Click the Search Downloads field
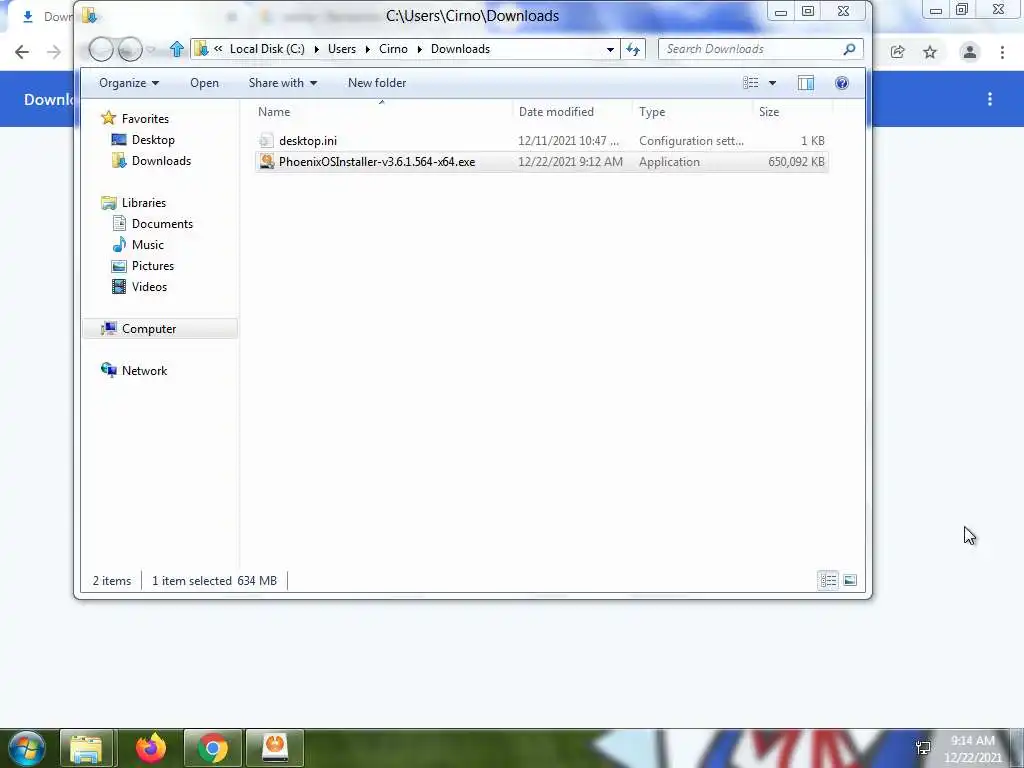The height and width of the screenshot is (768, 1024). pos(761,49)
